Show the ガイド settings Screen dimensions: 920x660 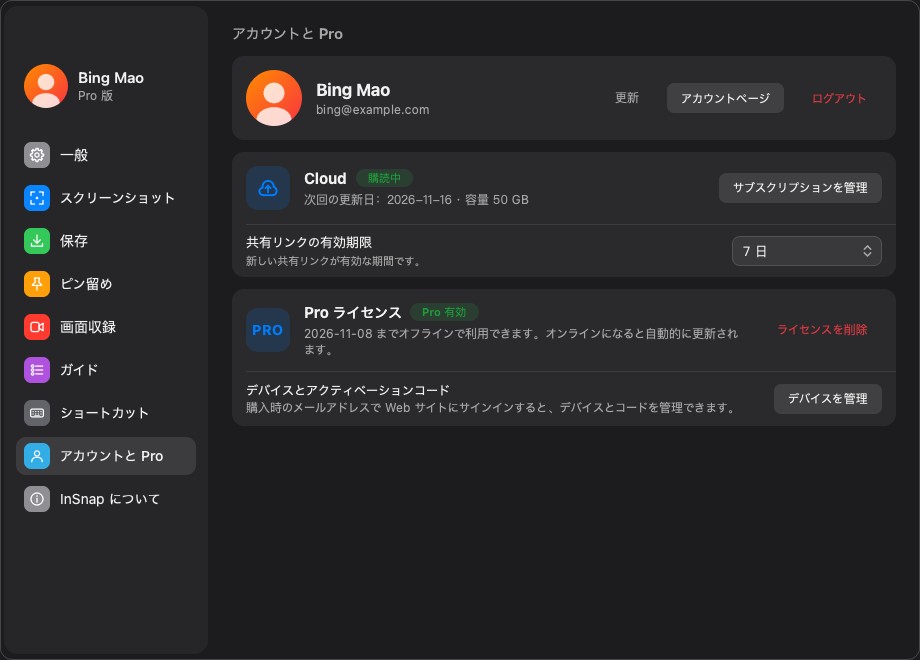click(x=106, y=370)
